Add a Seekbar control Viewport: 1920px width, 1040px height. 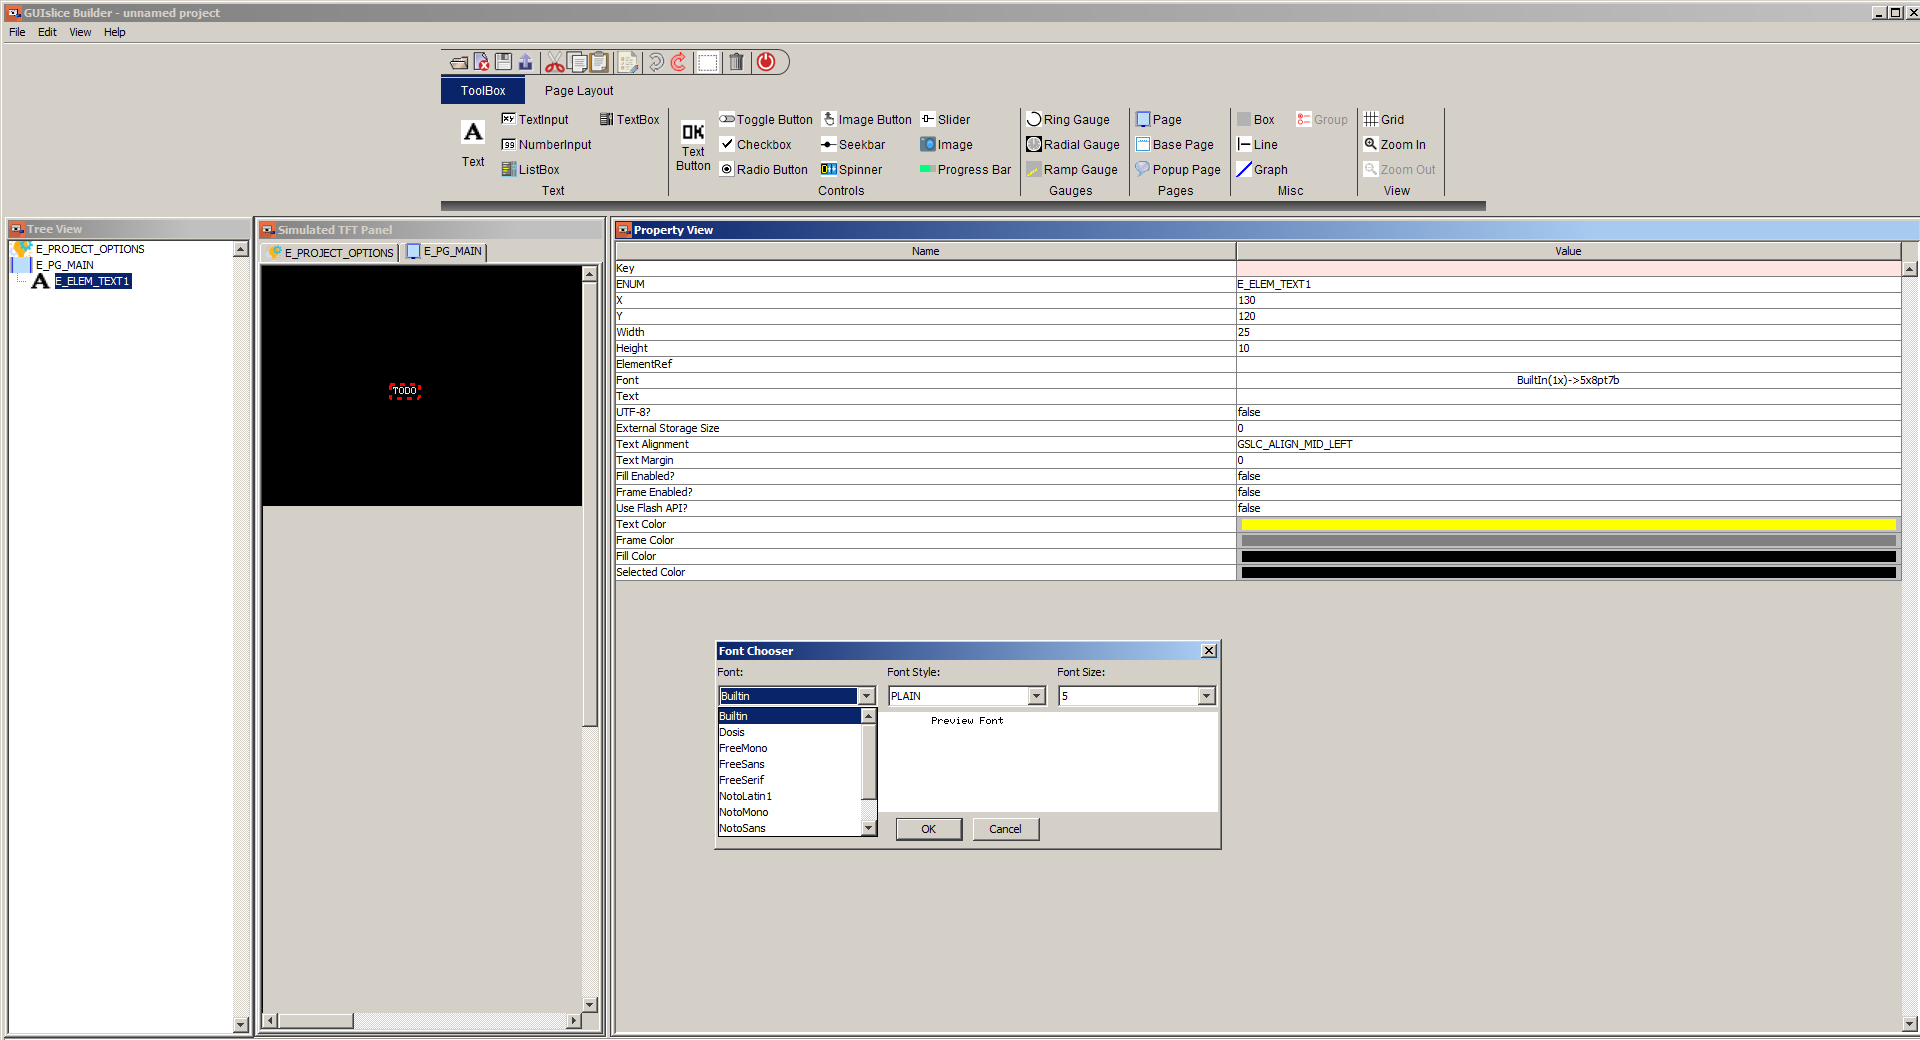[853, 144]
